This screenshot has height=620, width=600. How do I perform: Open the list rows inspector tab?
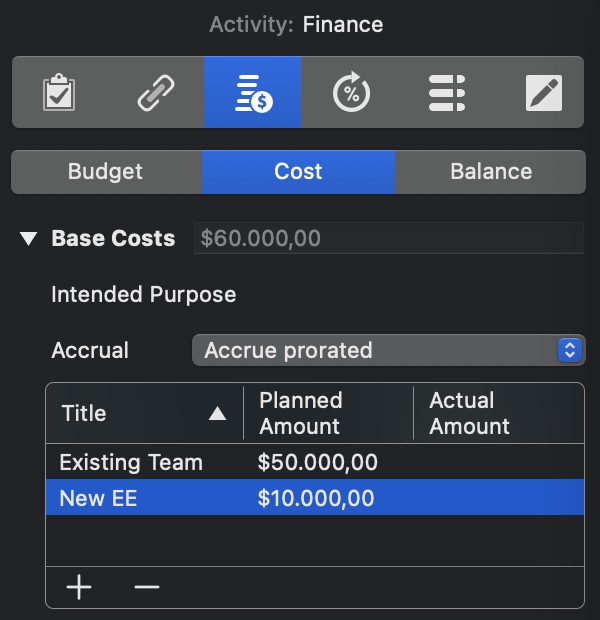447,93
